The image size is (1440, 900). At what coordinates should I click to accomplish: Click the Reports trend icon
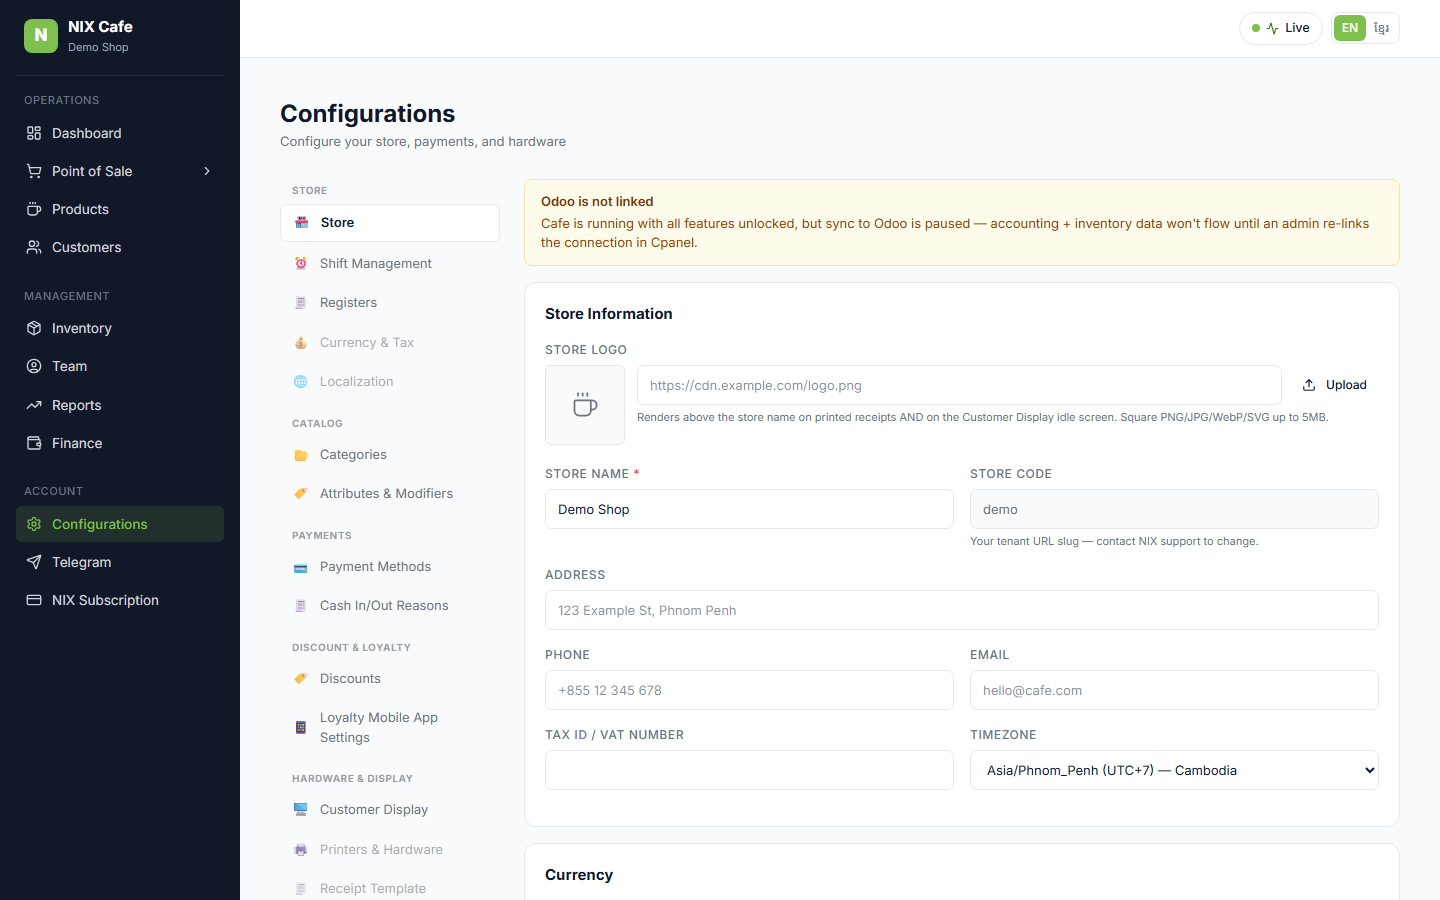(x=34, y=405)
